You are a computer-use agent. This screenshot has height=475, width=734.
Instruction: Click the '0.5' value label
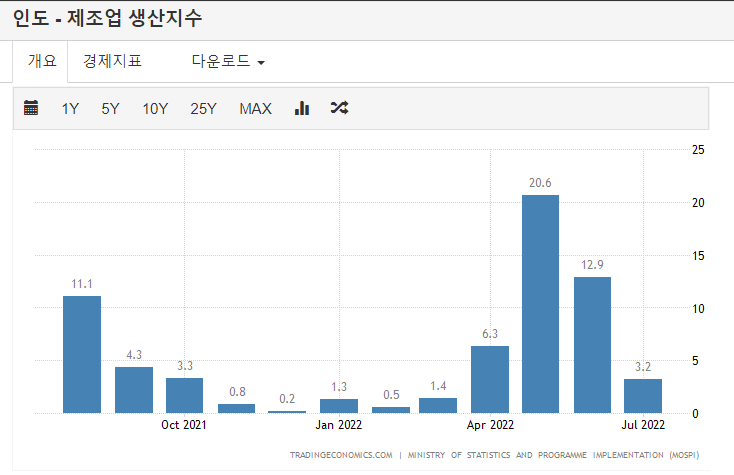pyautogui.click(x=391, y=395)
